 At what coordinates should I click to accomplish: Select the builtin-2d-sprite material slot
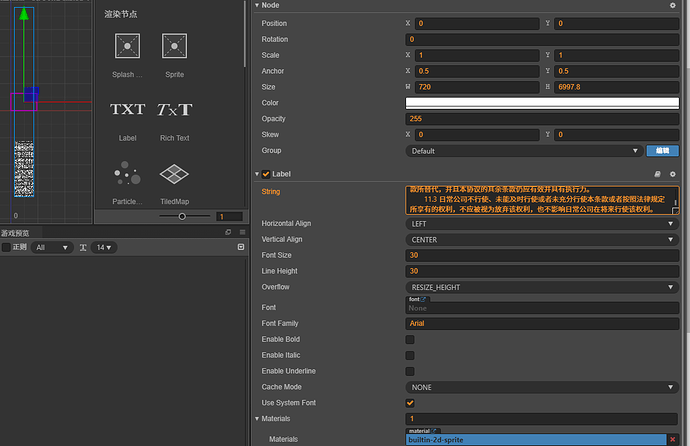tap(536, 439)
